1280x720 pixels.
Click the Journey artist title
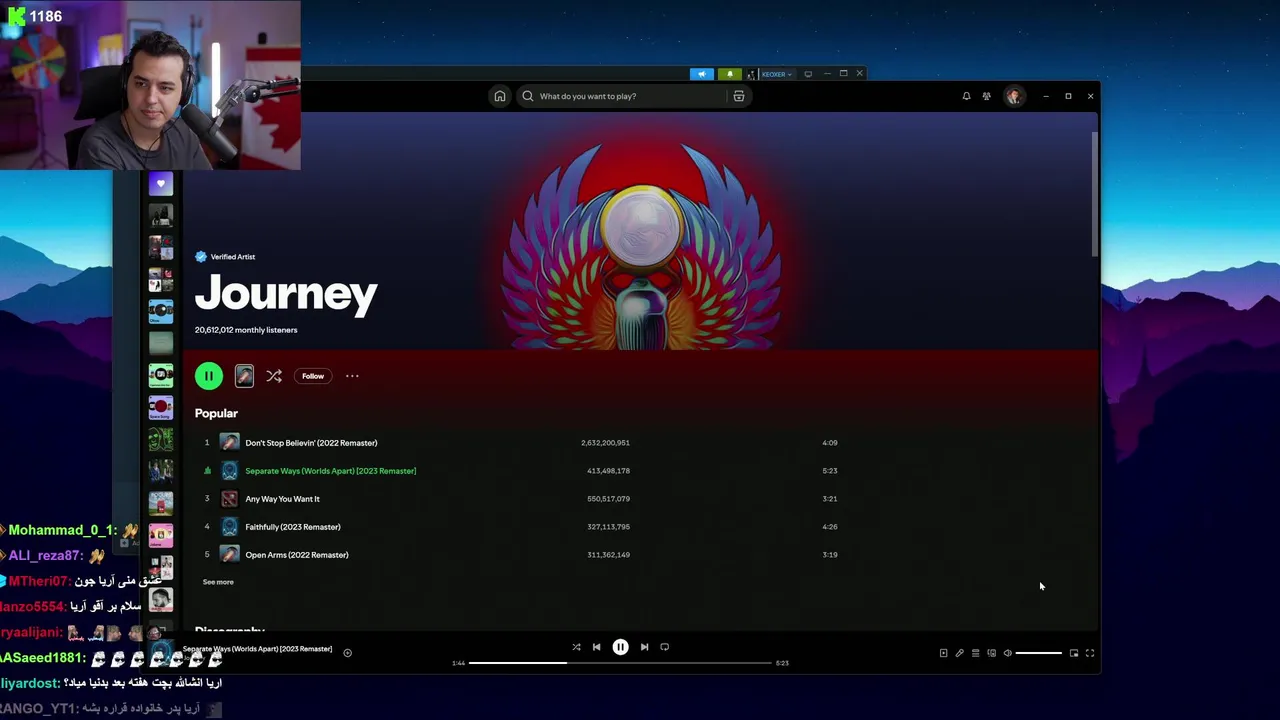(x=286, y=295)
